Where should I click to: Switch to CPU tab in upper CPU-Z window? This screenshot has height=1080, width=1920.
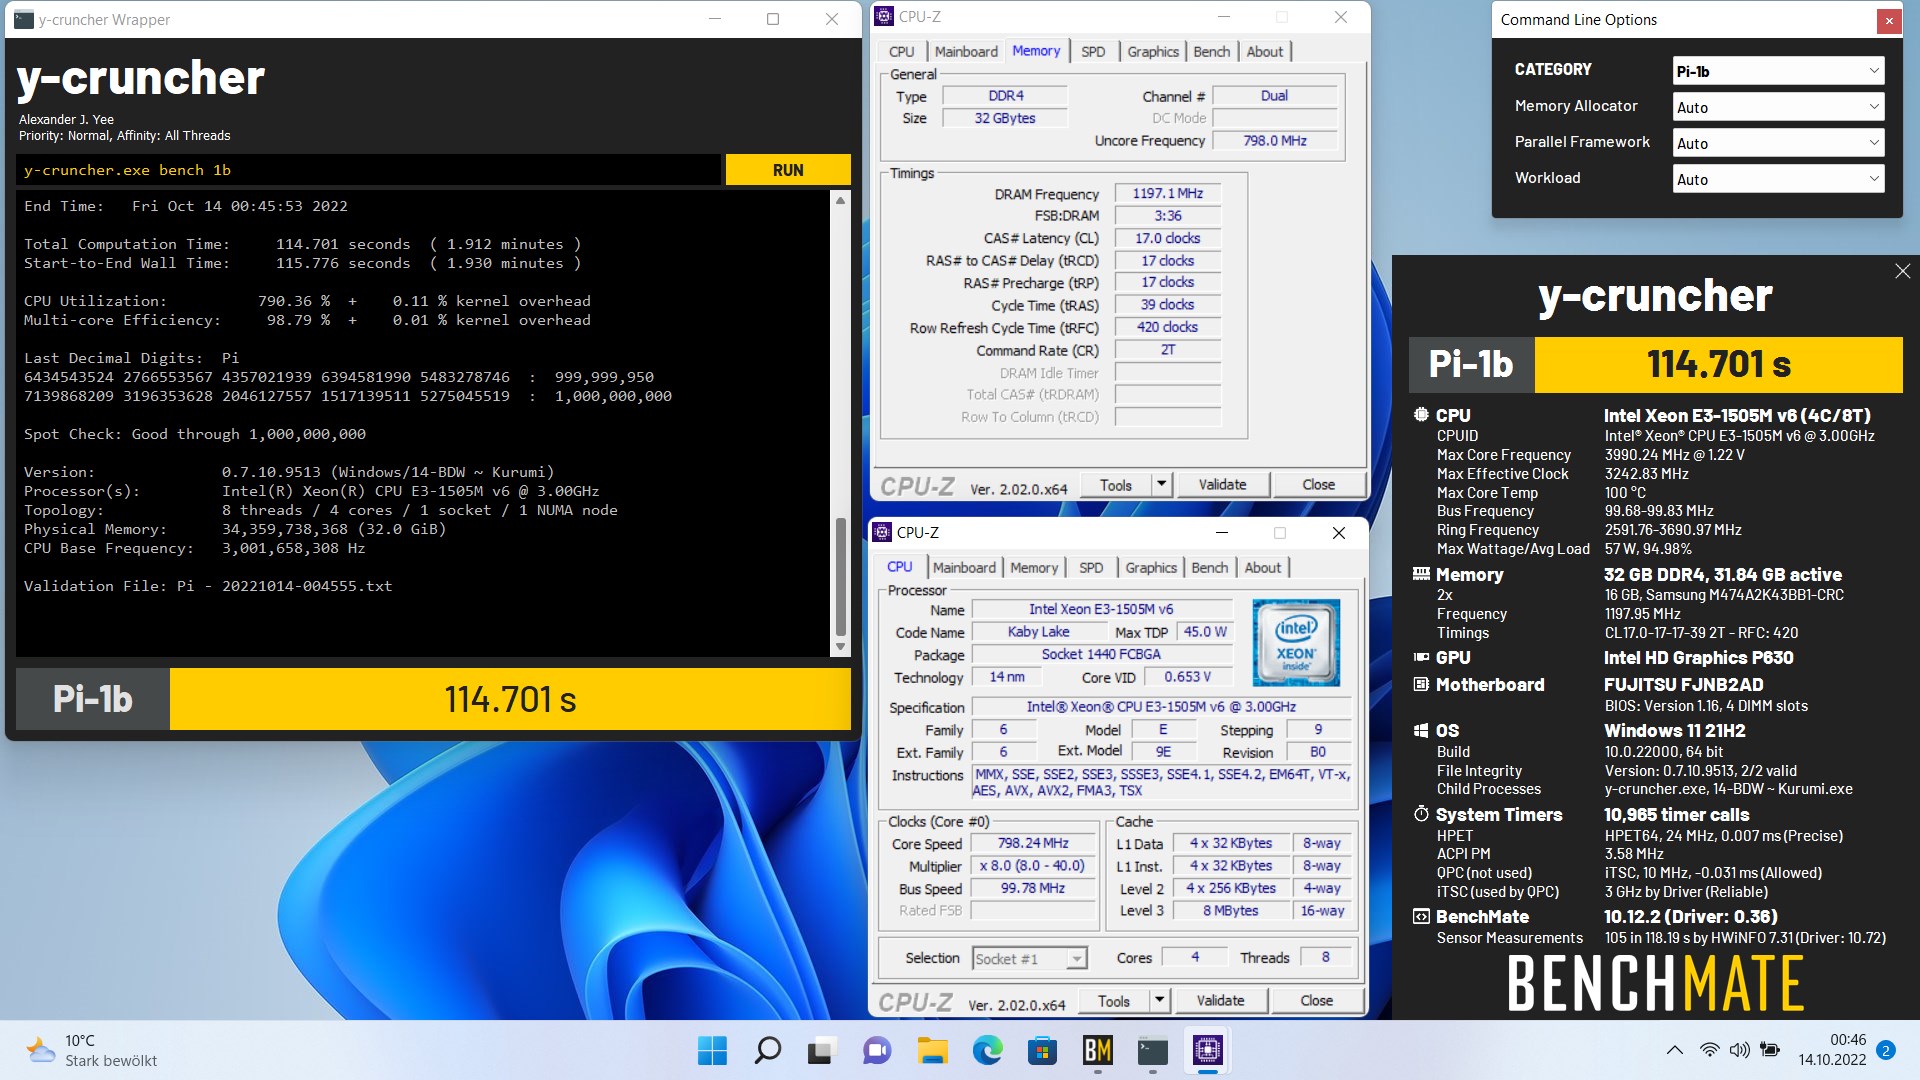coord(901,51)
